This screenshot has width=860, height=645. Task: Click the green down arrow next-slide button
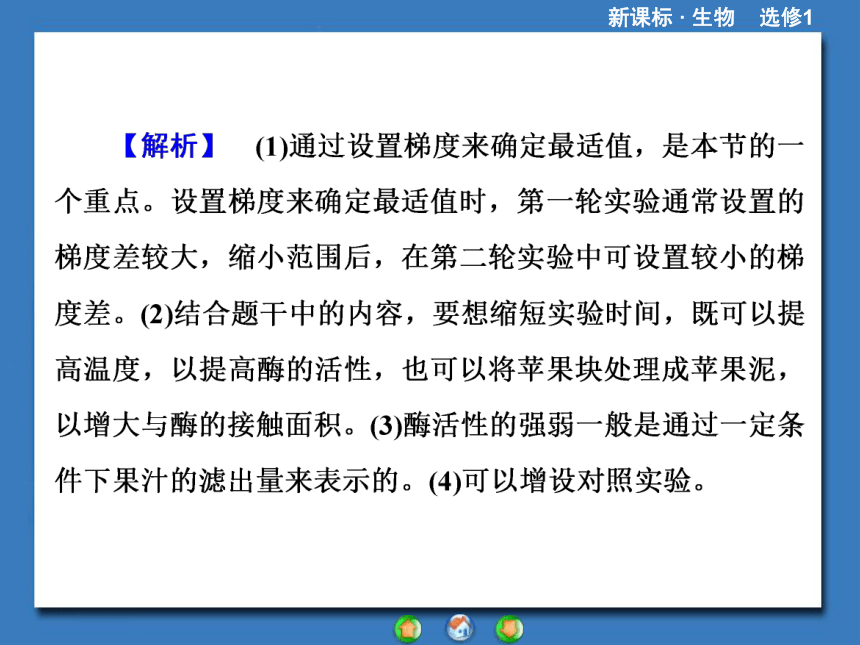[x=510, y=629]
